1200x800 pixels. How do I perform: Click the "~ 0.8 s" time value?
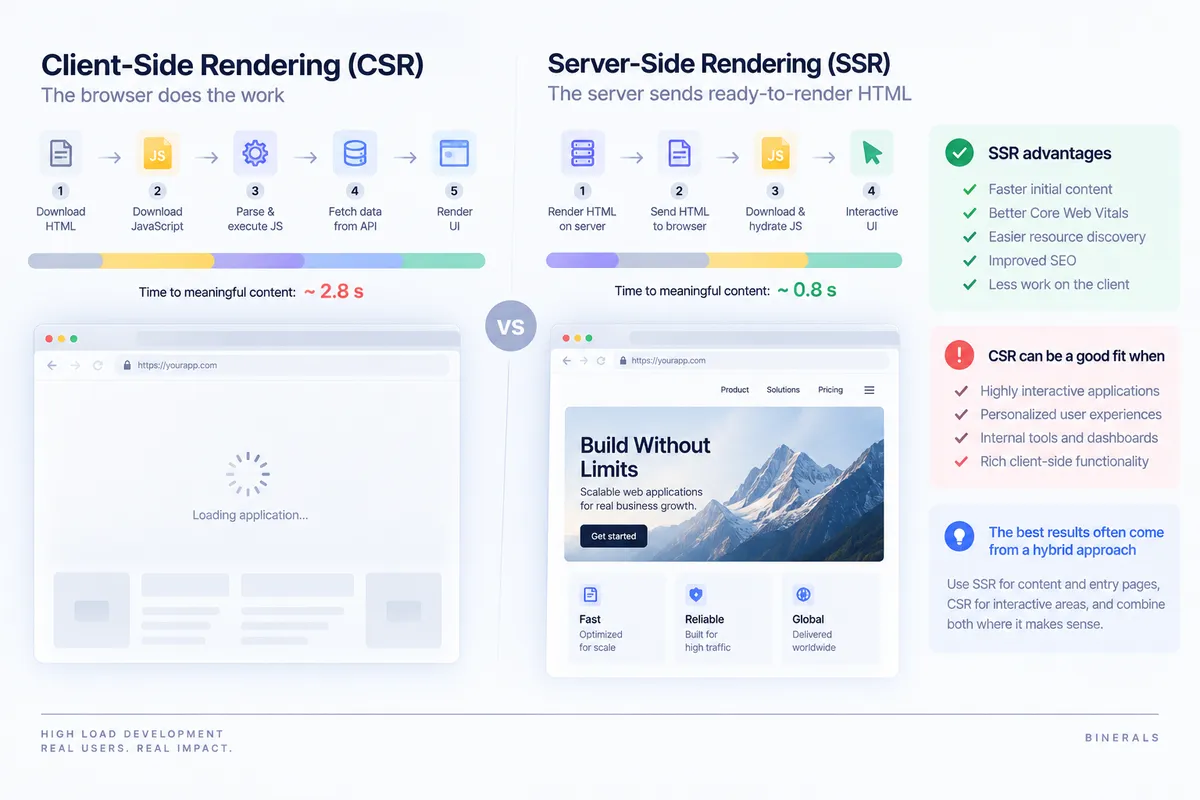coord(806,291)
